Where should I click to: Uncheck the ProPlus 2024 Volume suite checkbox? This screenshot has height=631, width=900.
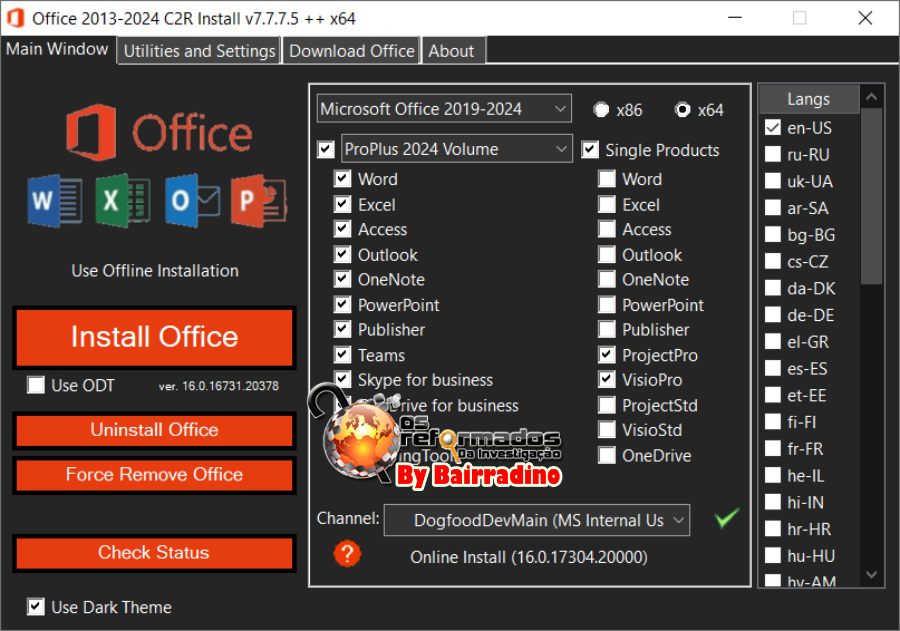pos(326,150)
